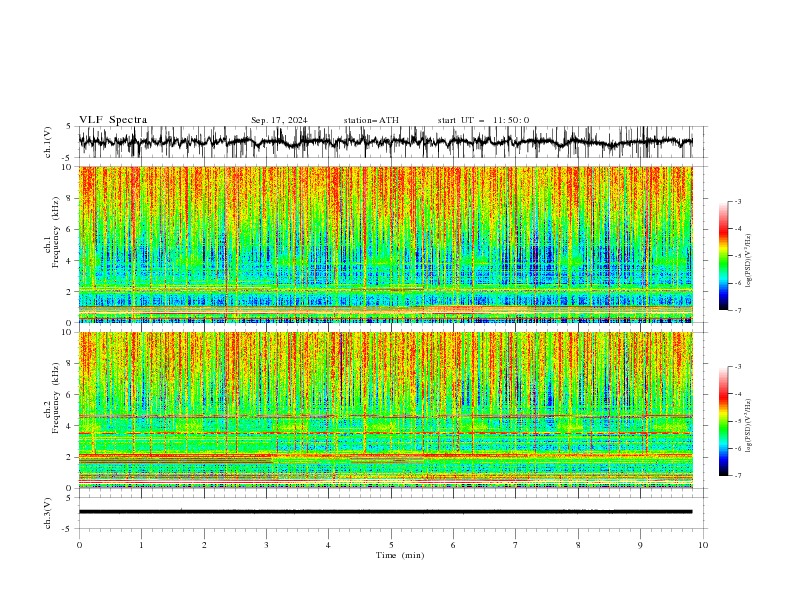Click the "8" kHz tick of ch.1 spectrogram
Screen dimensions: 792x612
[70, 198]
